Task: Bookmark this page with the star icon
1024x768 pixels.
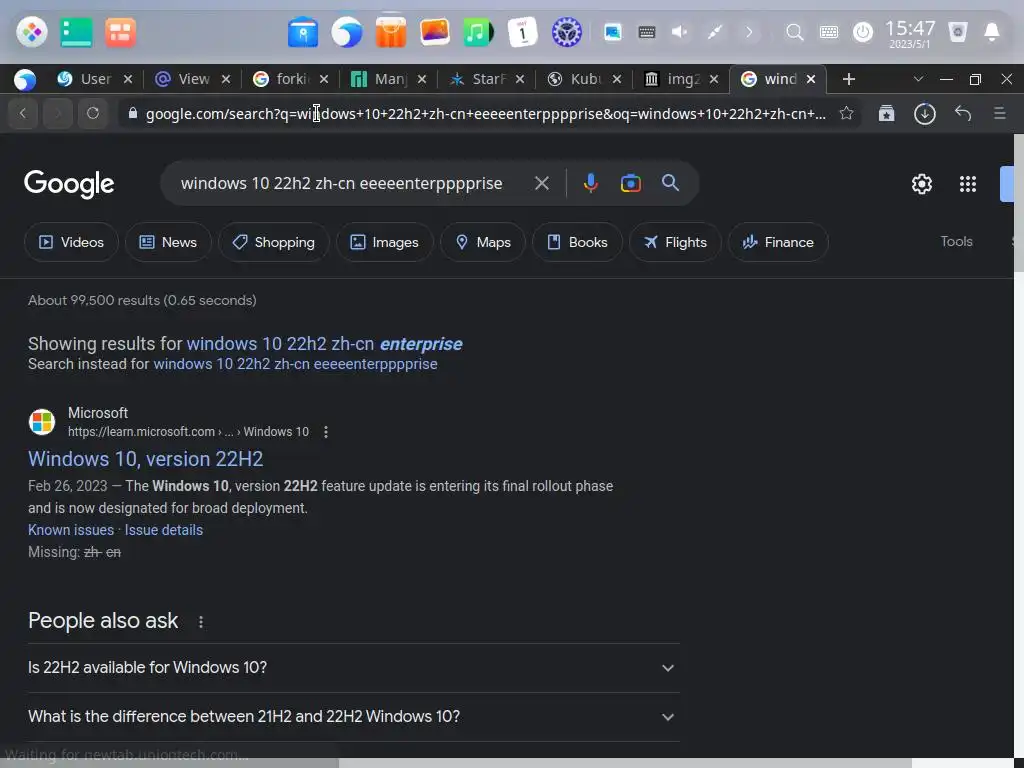Action: coord(846,113)
